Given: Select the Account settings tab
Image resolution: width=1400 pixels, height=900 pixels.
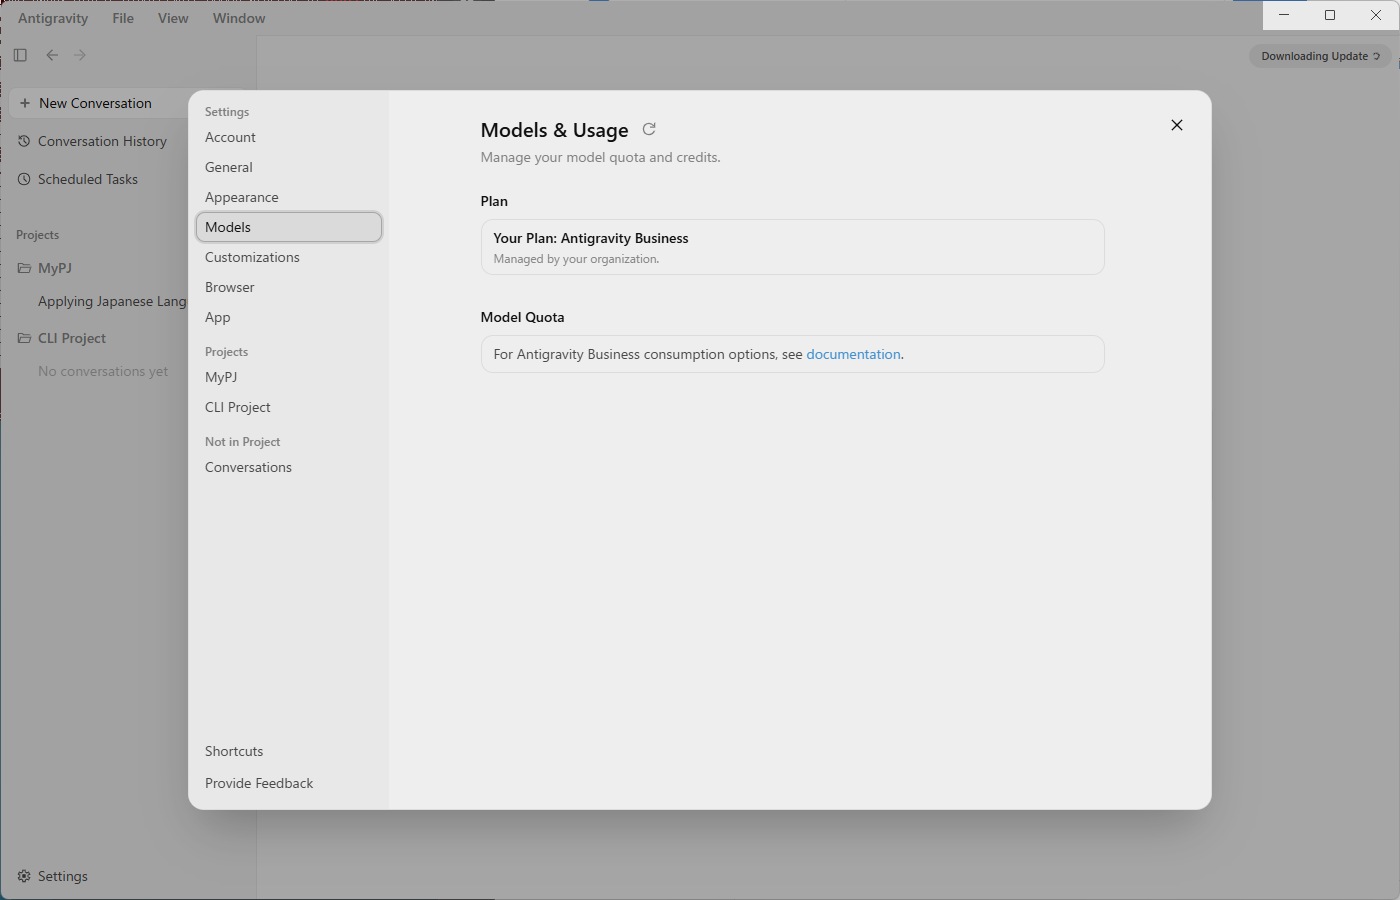Looking at the screenshot, I should coord(289,137).
